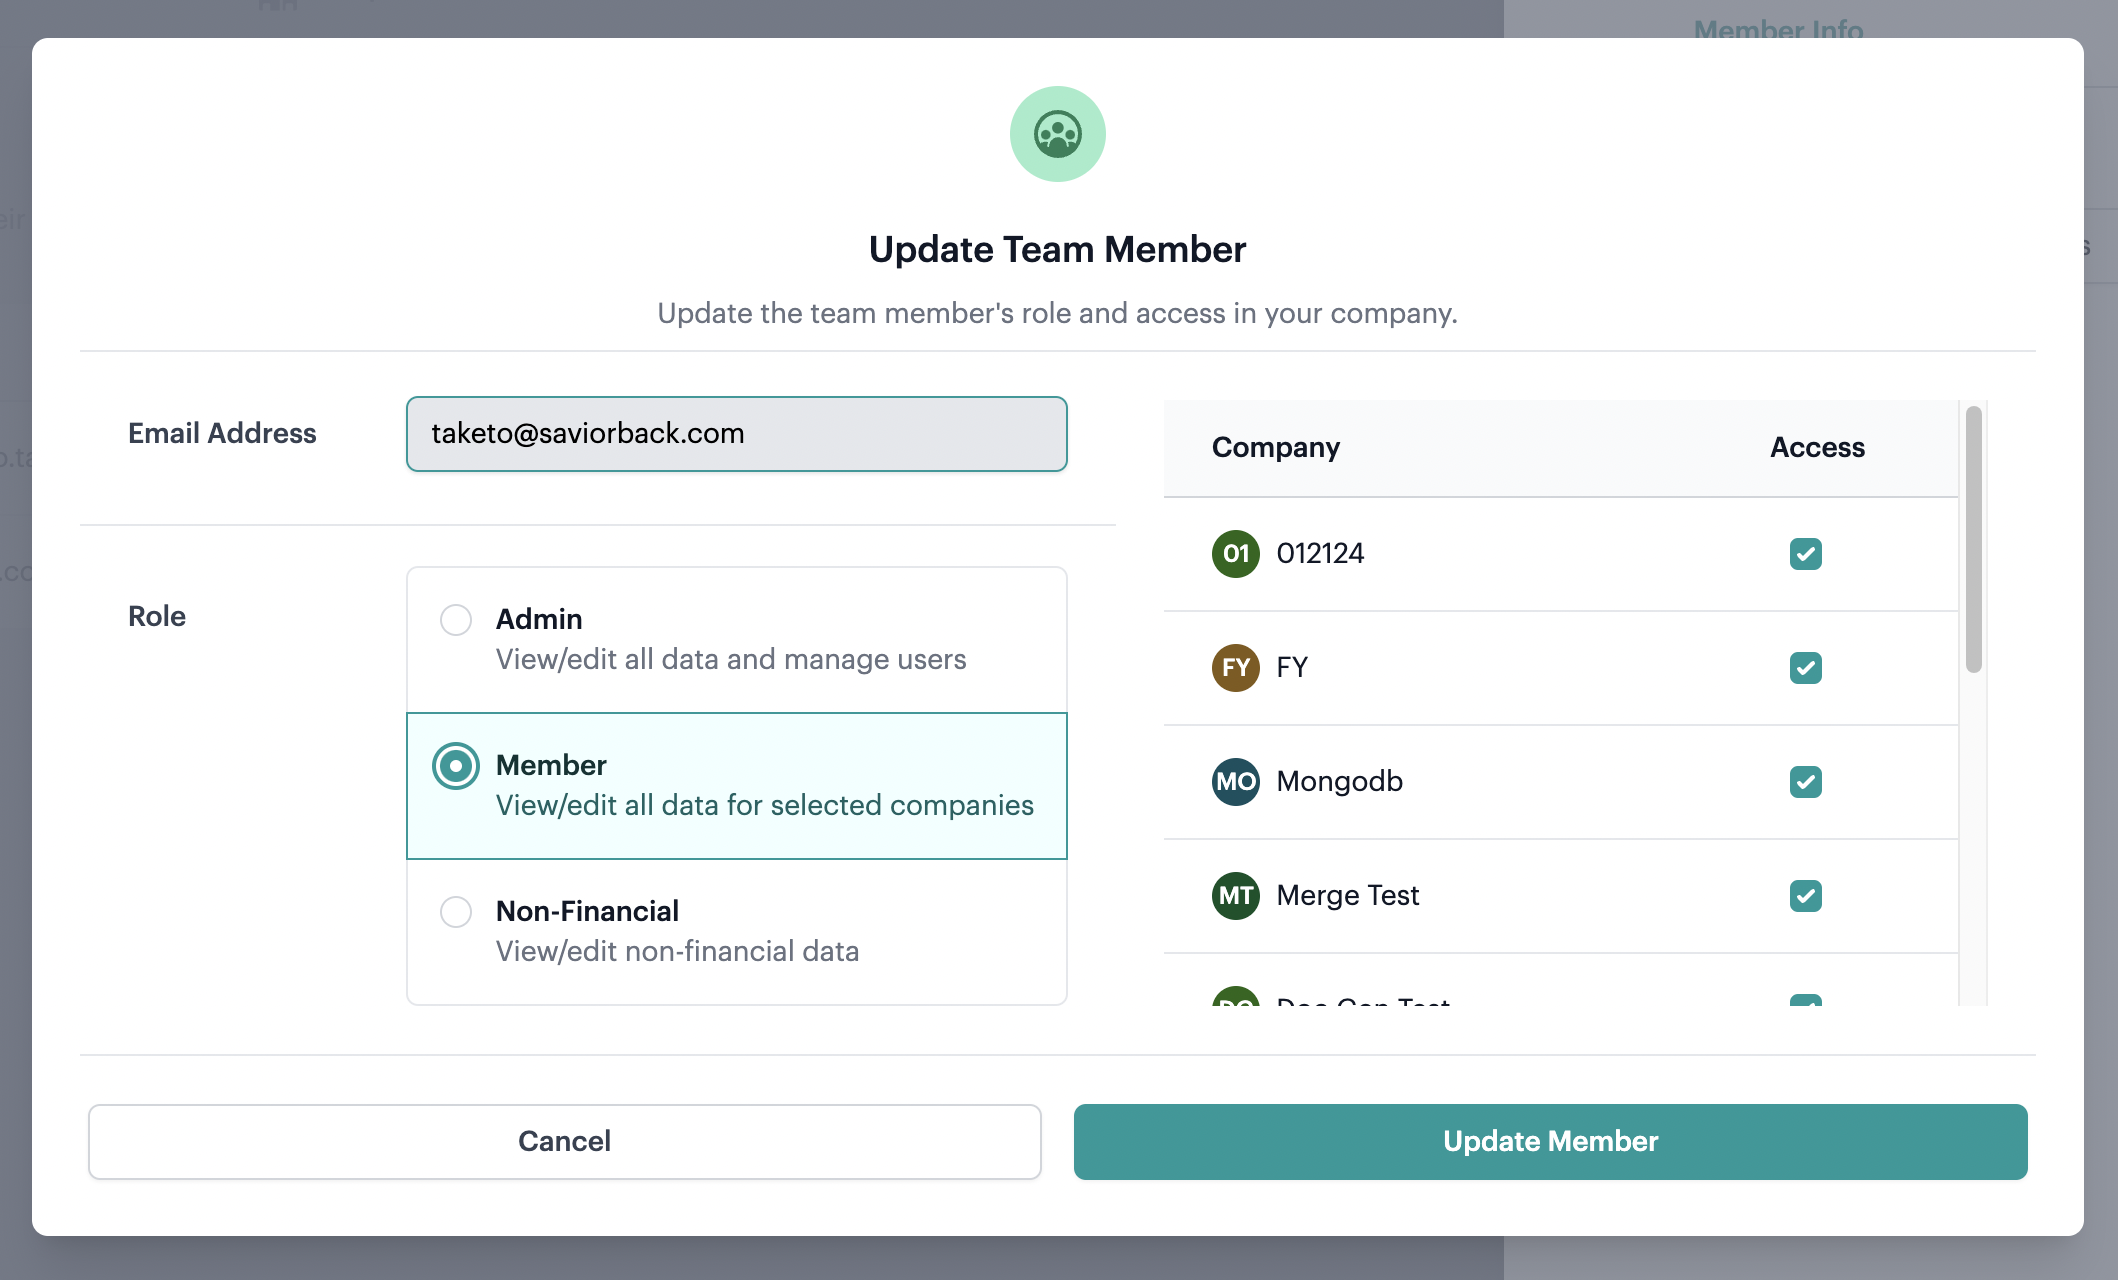Click the Access column header
This screenshot has height=1280, width=2118.
pyautogui.click(x=1817, y=448)
